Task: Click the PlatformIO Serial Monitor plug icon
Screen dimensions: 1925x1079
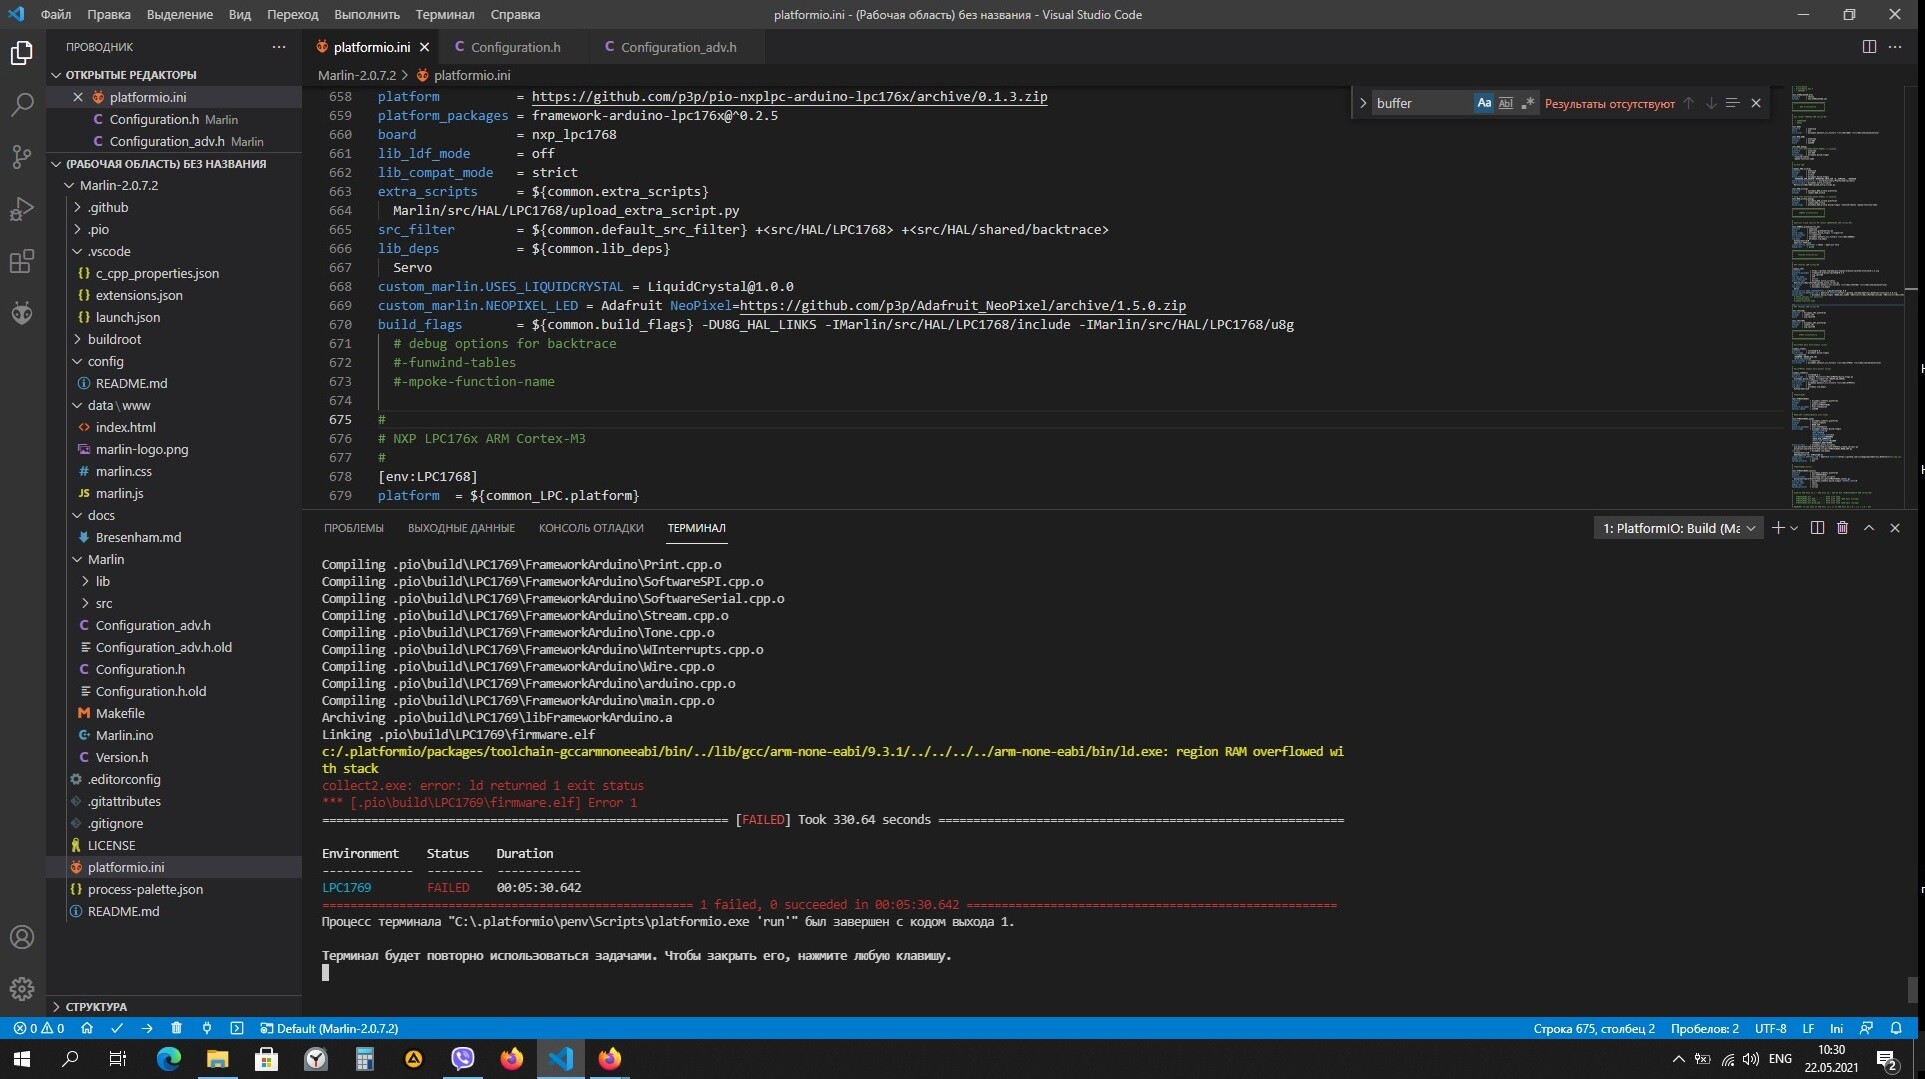Action: click(x=207, y=1028)
